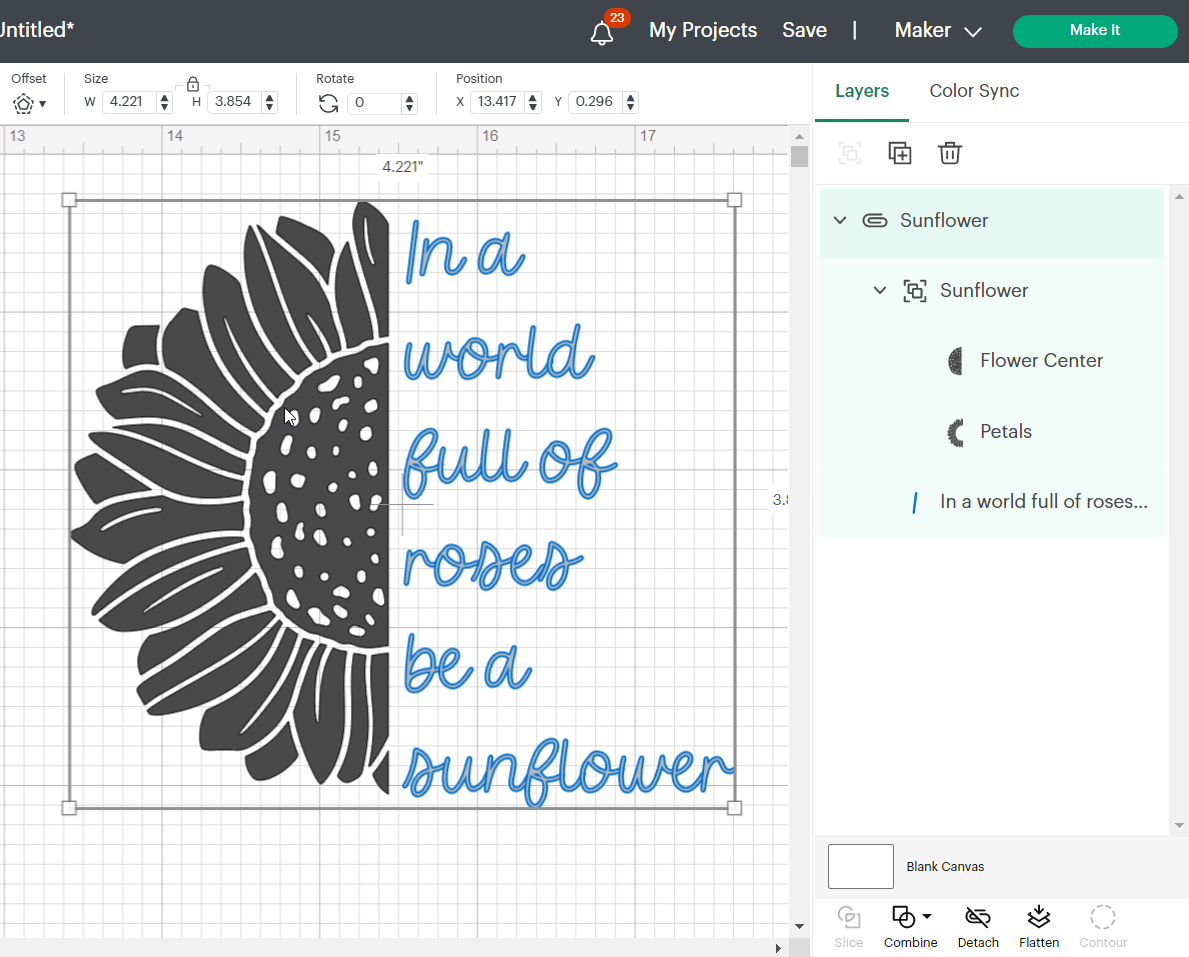The image size is (1189, 957).
Task: Click the Delete trash icon
Action: coord(949,153)
